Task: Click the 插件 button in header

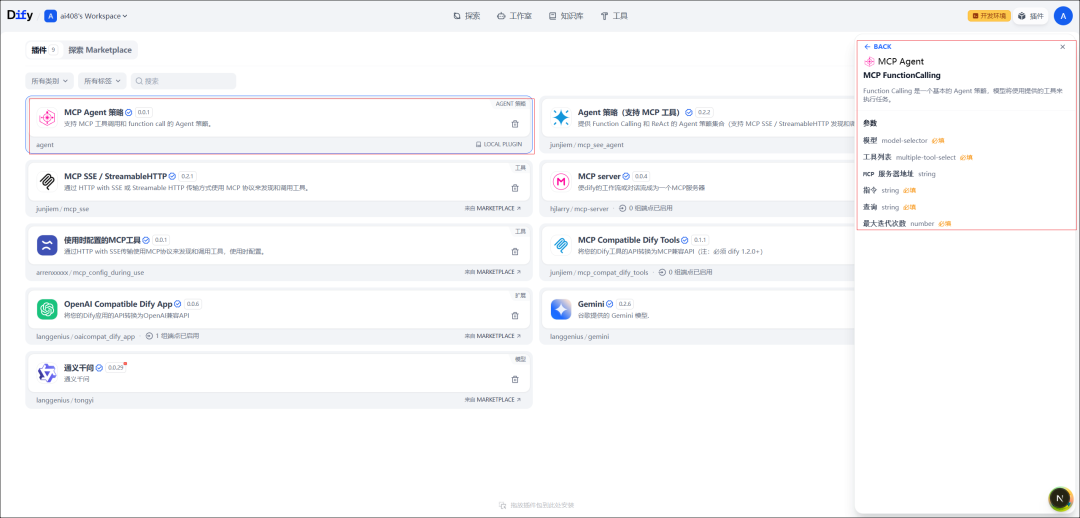Action: 1031,16
